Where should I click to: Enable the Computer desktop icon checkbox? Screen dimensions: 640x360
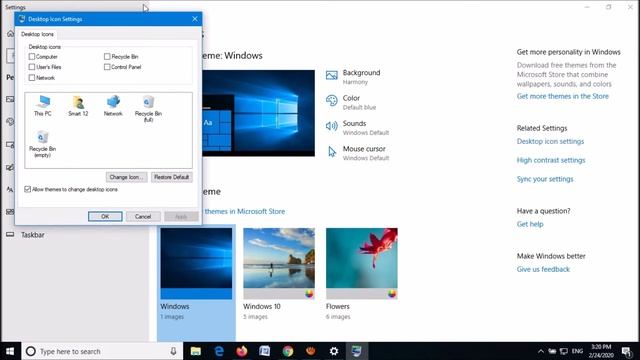tap(32, 56)
